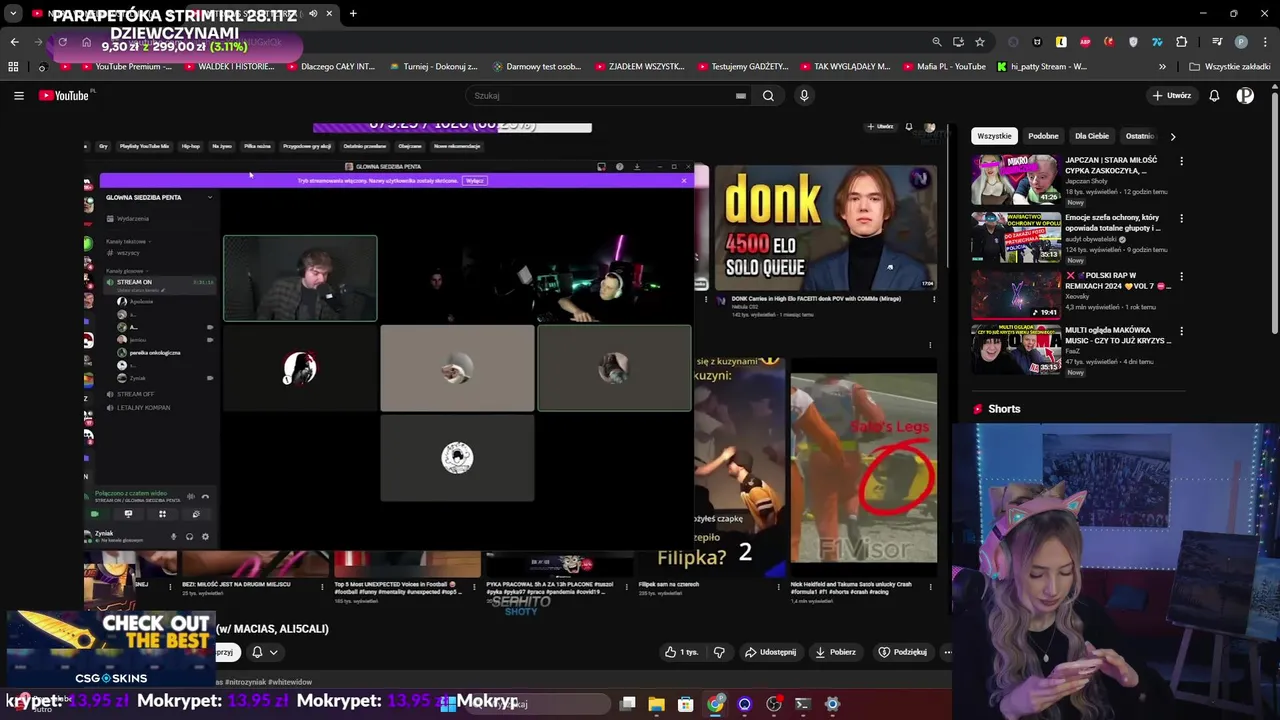
Task: Click the Pobierz download button
Action: tap(835, 652)
